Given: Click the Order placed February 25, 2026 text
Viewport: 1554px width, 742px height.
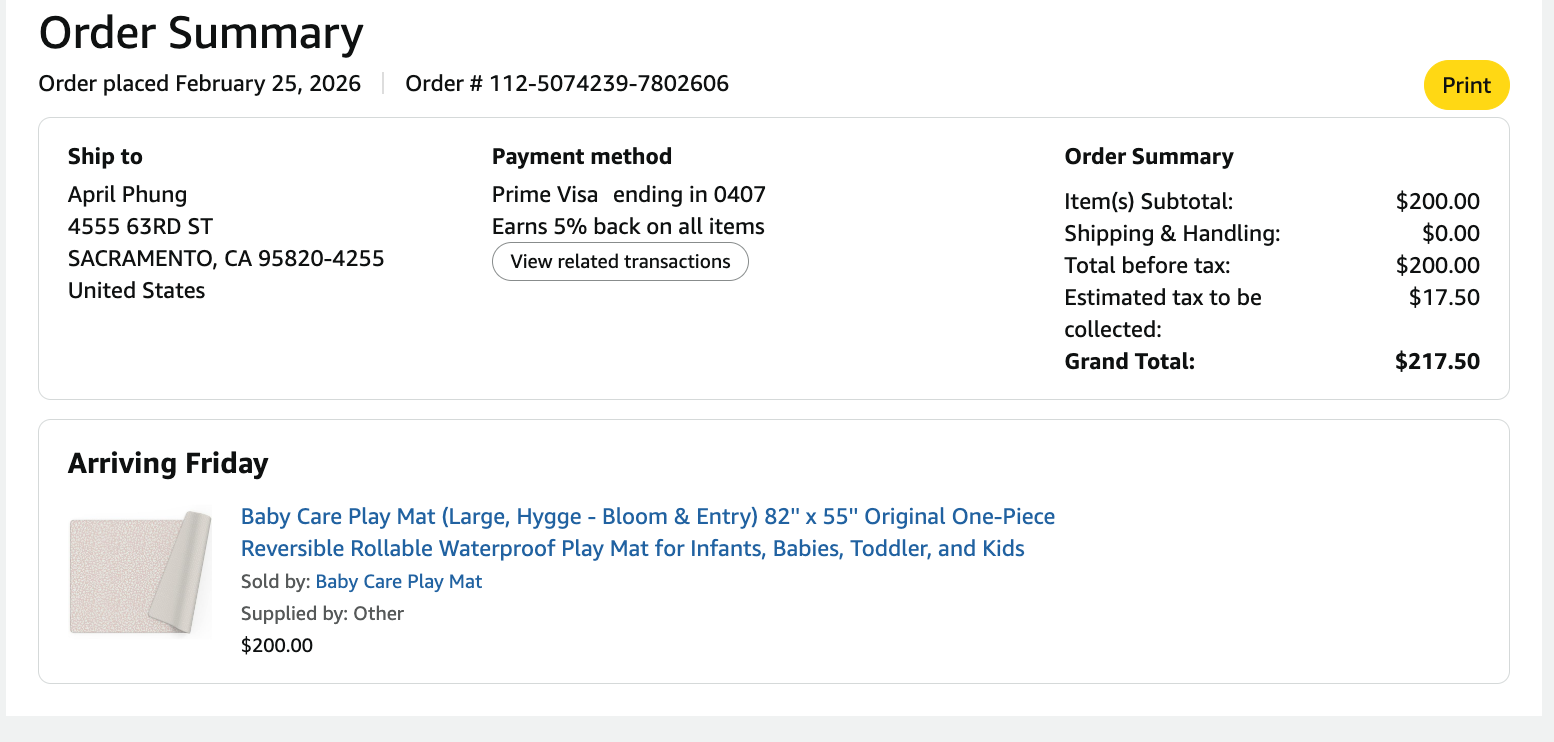Looking at the screenshot, I should (200, 84).
